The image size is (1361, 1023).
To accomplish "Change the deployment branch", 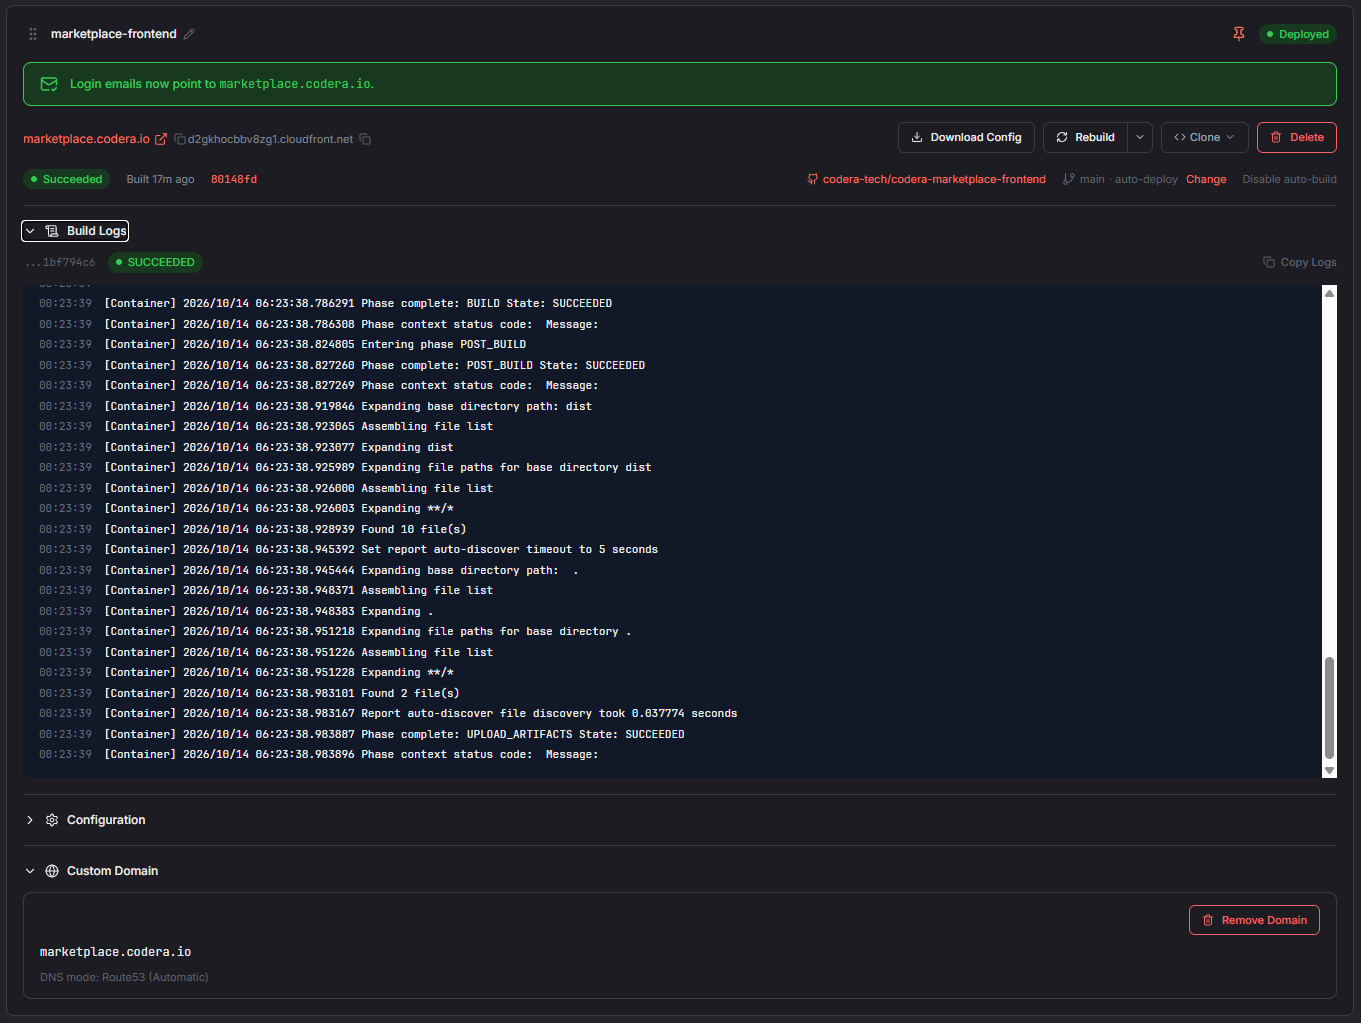I will coord(1206,179).
